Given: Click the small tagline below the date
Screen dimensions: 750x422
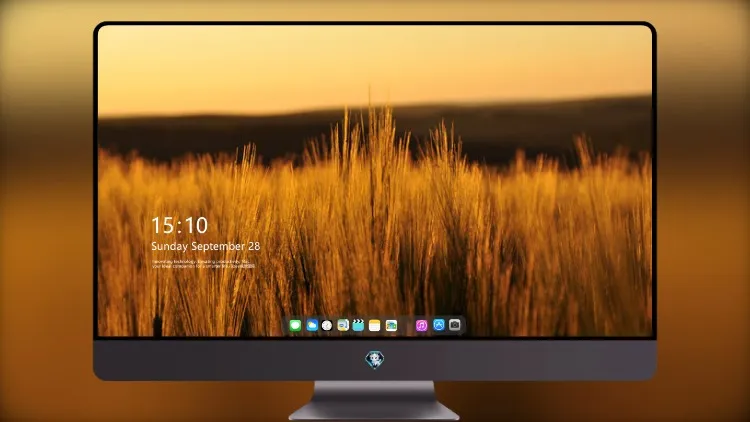Looking at the screenshot, I should click(203, 264).
